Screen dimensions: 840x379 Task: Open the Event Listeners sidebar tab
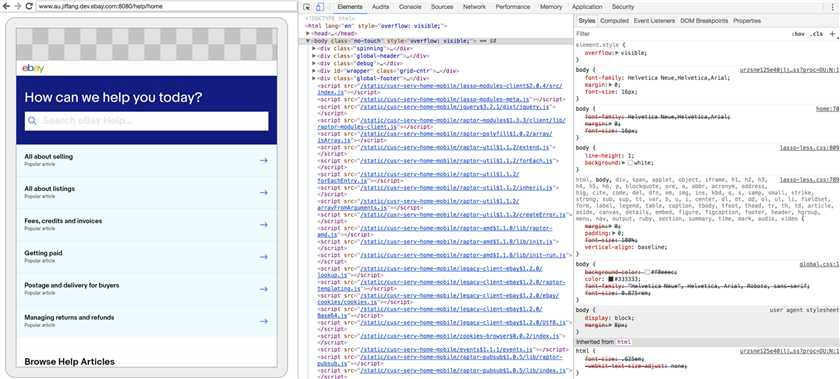(654, 21)
